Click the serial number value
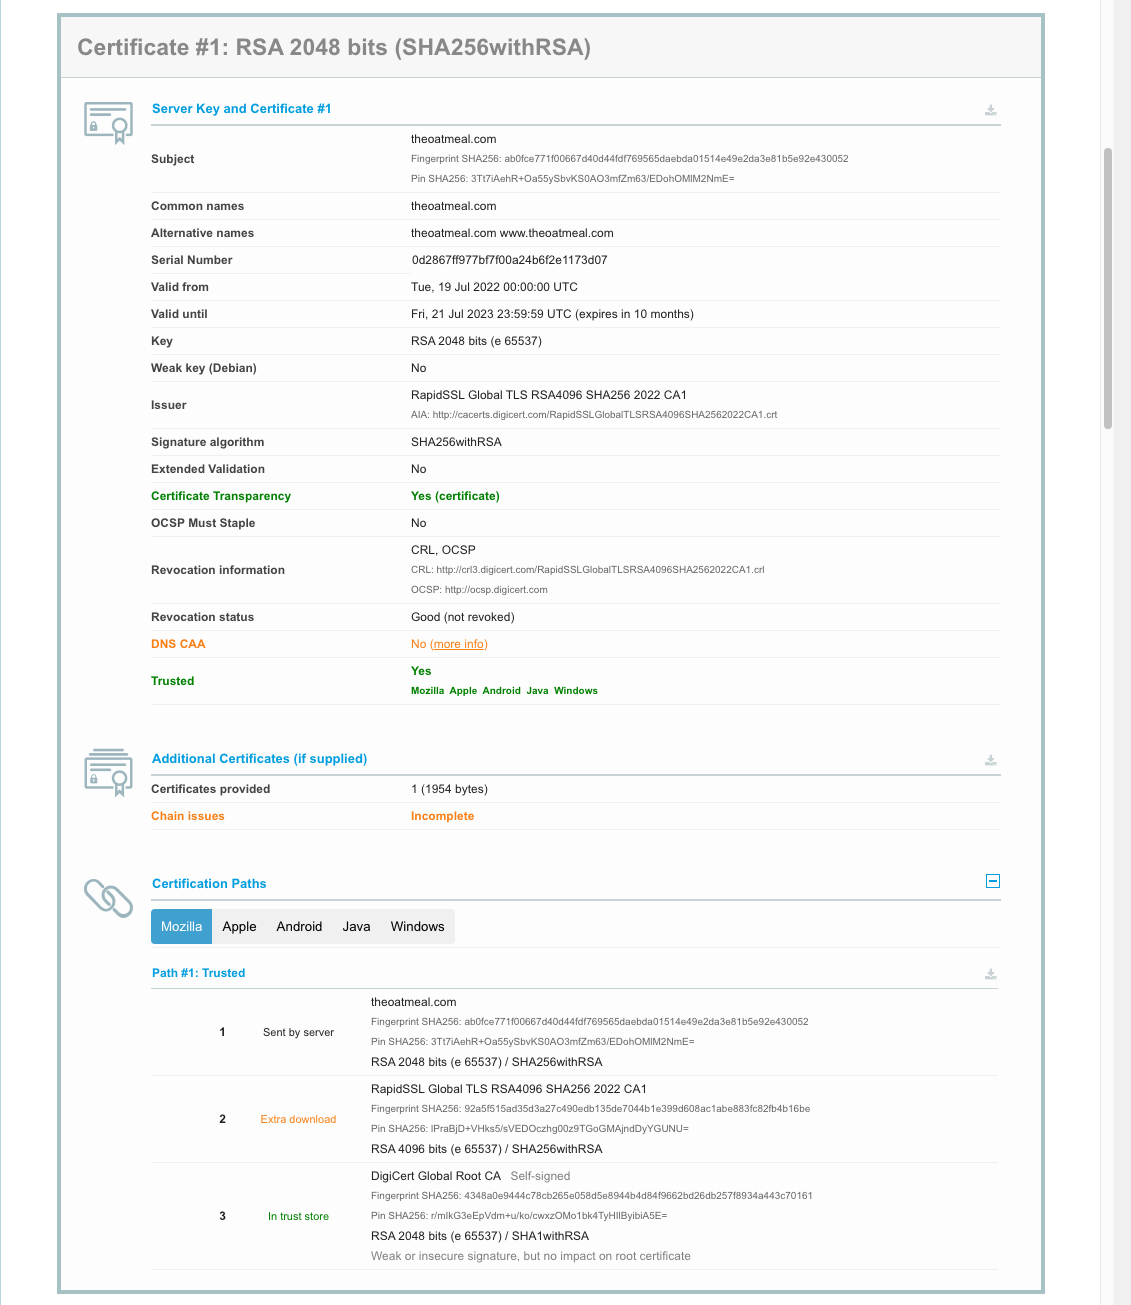This screenshot has height=1305, width=1131. [x=509, y=260]
